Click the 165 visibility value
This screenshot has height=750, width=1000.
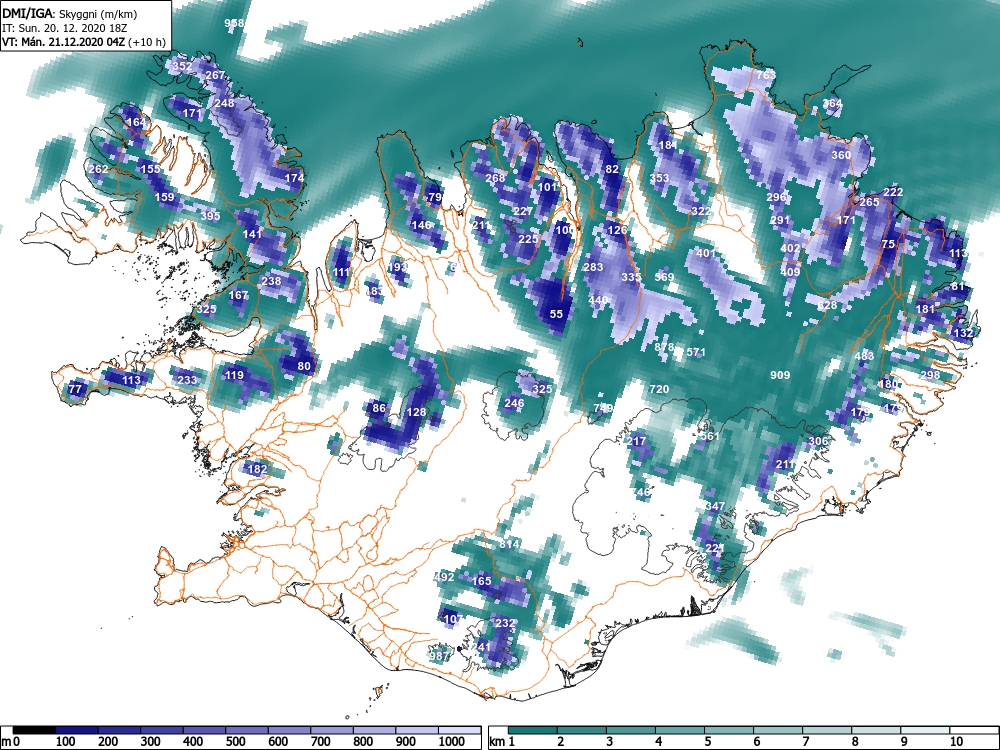(482, 581)
